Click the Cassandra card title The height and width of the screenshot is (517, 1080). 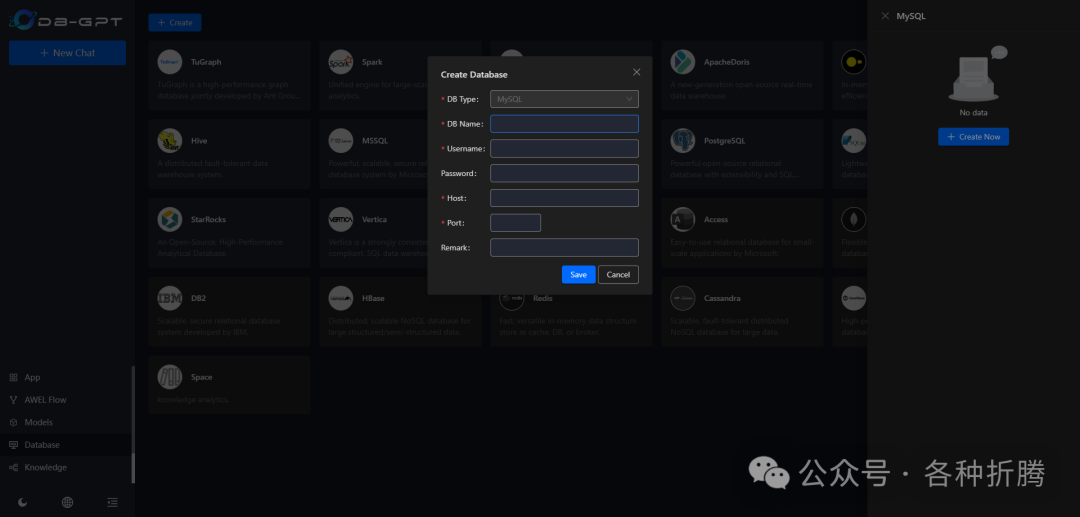click(723, 298)
